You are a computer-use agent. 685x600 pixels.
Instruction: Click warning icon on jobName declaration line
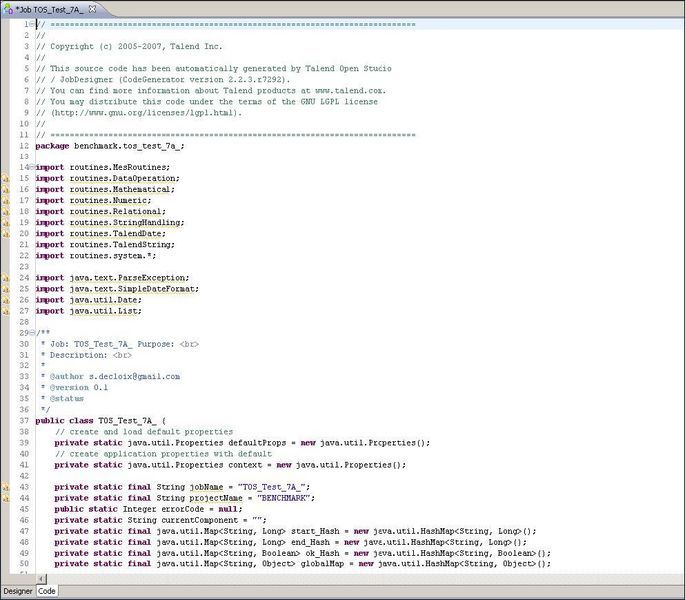pyautogui.click(x=4, y=486)
